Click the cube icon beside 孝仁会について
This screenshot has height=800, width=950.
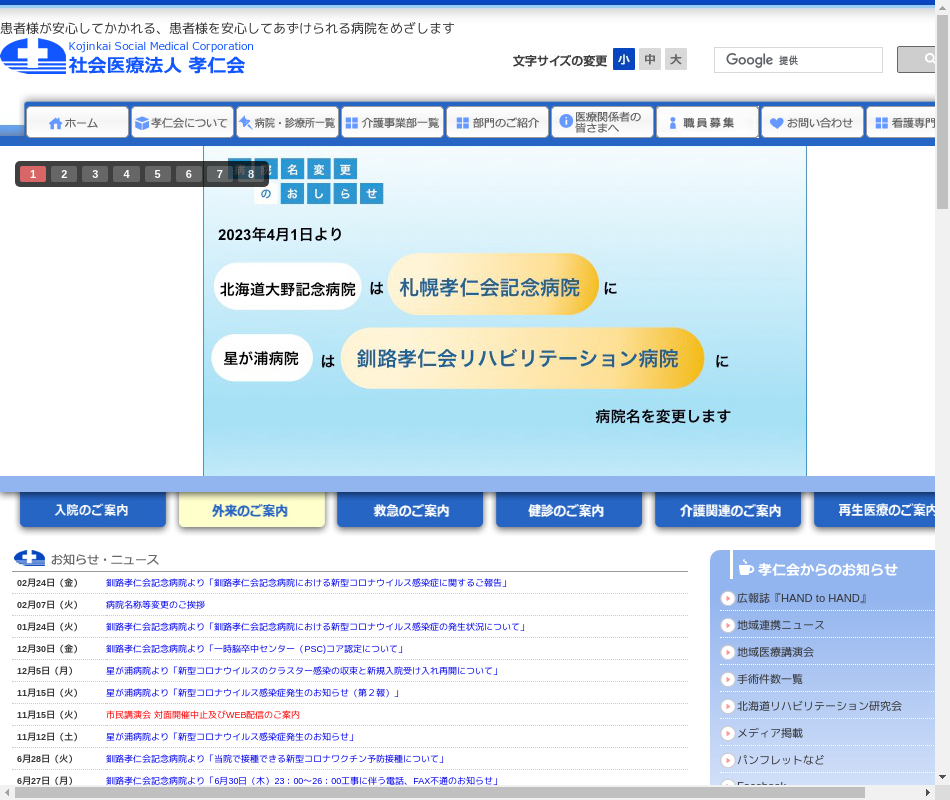pos(142,123)
